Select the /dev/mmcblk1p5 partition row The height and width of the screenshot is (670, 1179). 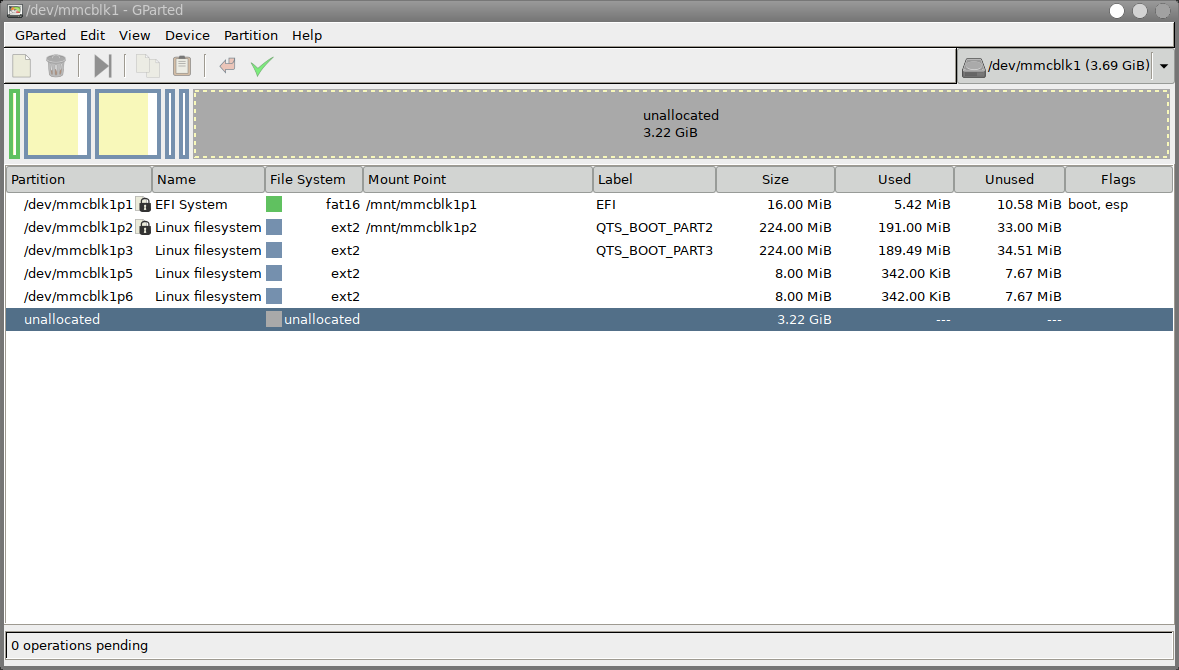590,274
